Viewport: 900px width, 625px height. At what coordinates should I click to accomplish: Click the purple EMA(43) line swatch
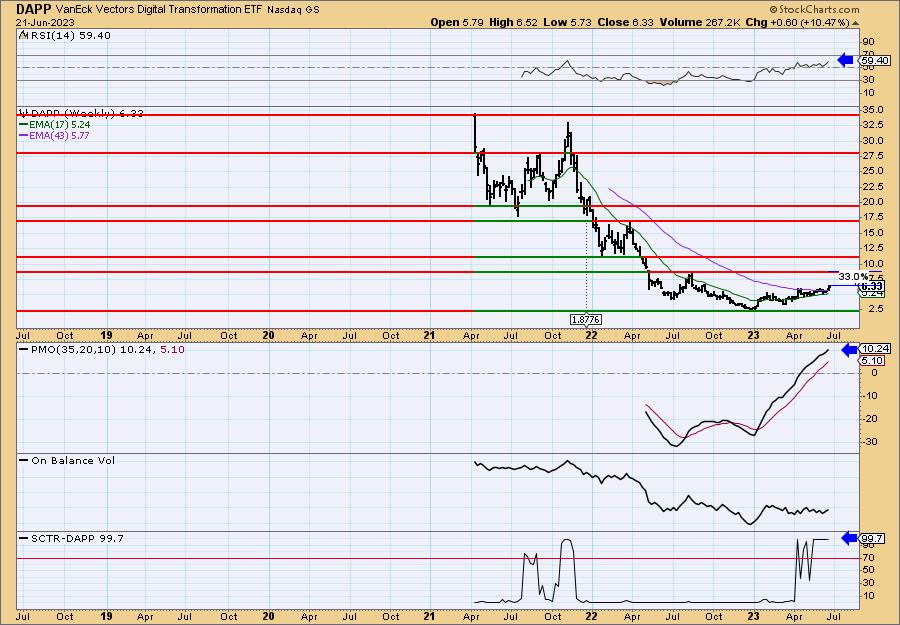(24, 136)
